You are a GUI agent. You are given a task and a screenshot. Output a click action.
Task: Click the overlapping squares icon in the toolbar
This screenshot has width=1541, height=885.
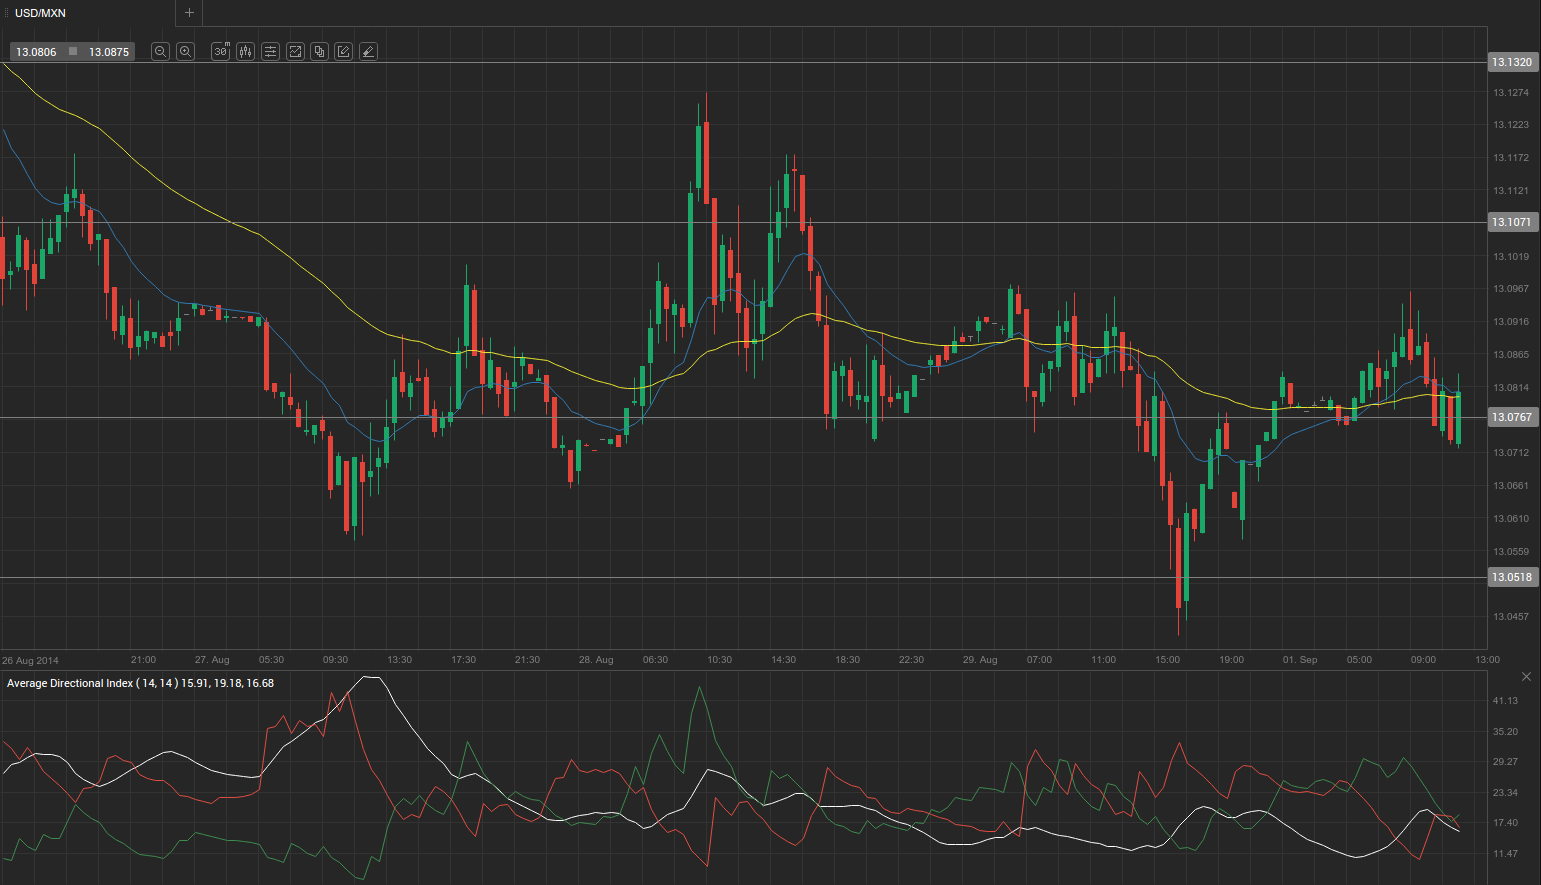(x=320, y=52)
